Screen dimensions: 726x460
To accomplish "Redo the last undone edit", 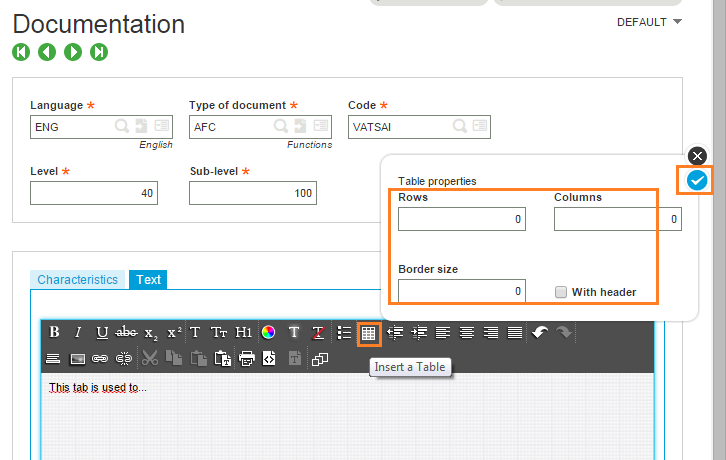I will pos(564,332).
